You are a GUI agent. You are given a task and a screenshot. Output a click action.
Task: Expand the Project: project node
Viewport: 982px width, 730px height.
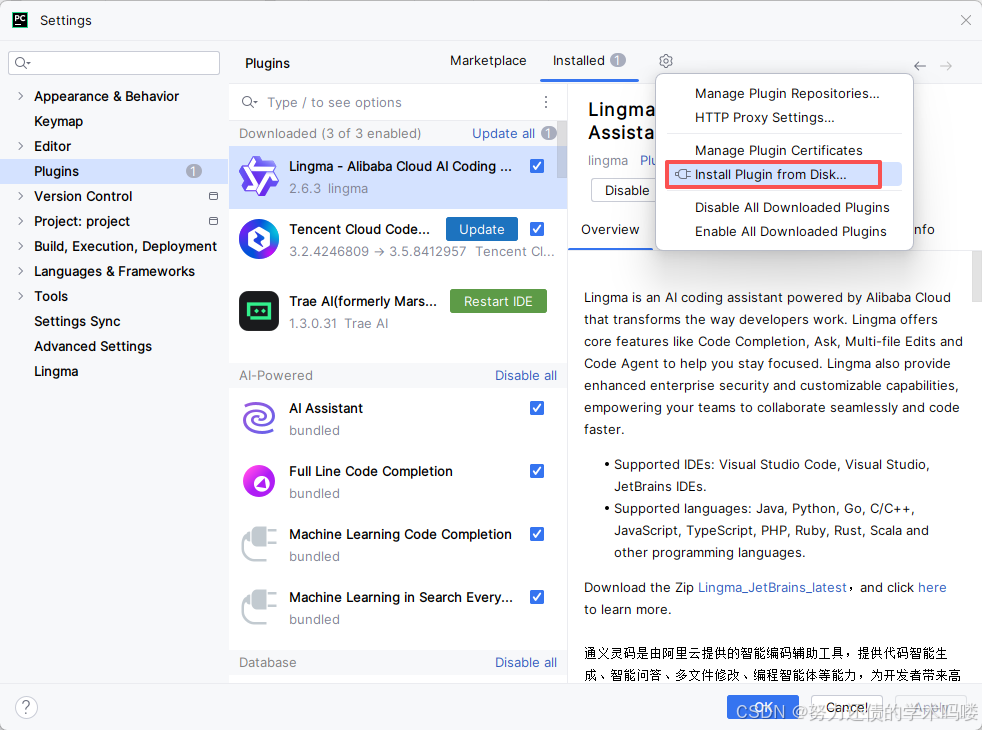coord(21,221)
